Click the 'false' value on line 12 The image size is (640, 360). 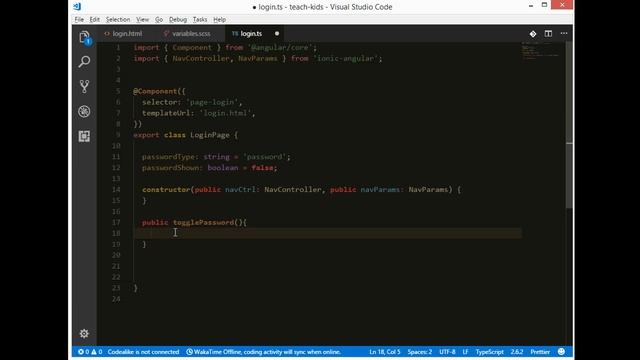pyautogui.click(x=262, y=168)
